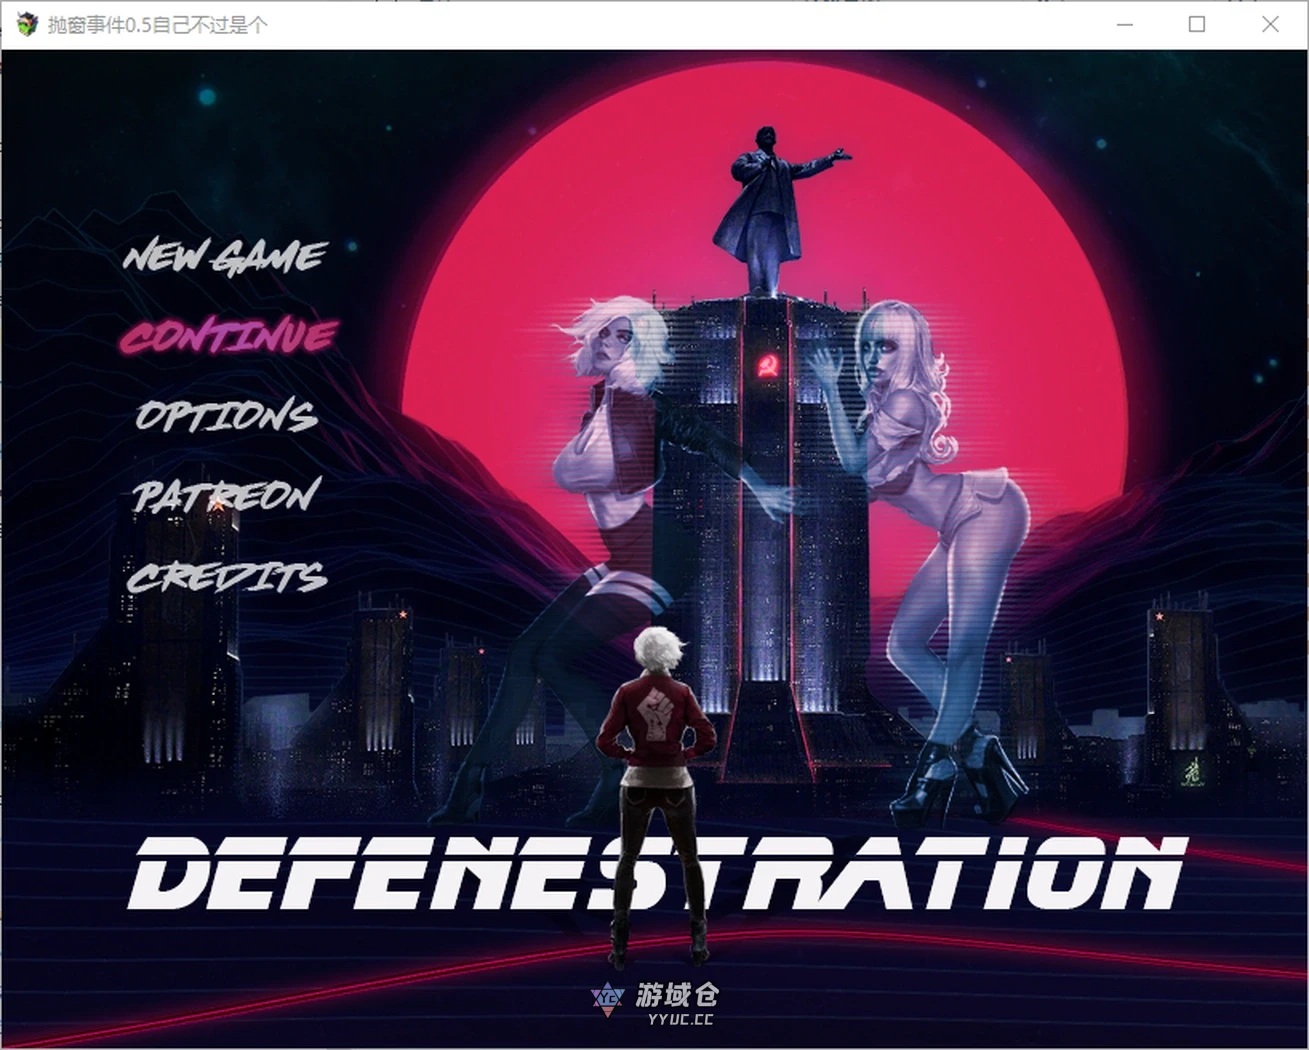Maximize the game window
Viewport: 1309px width, 1050px height.
coord(1197,24)
